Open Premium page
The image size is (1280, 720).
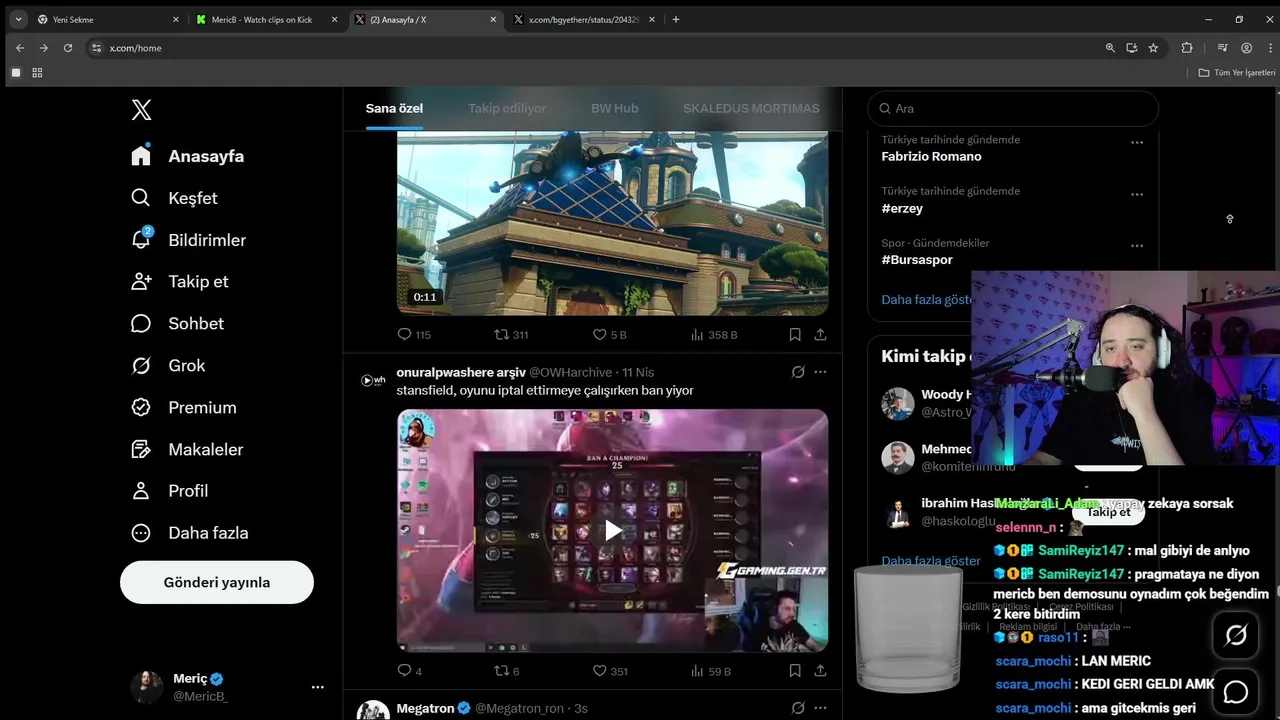click(x=184, y=408)
